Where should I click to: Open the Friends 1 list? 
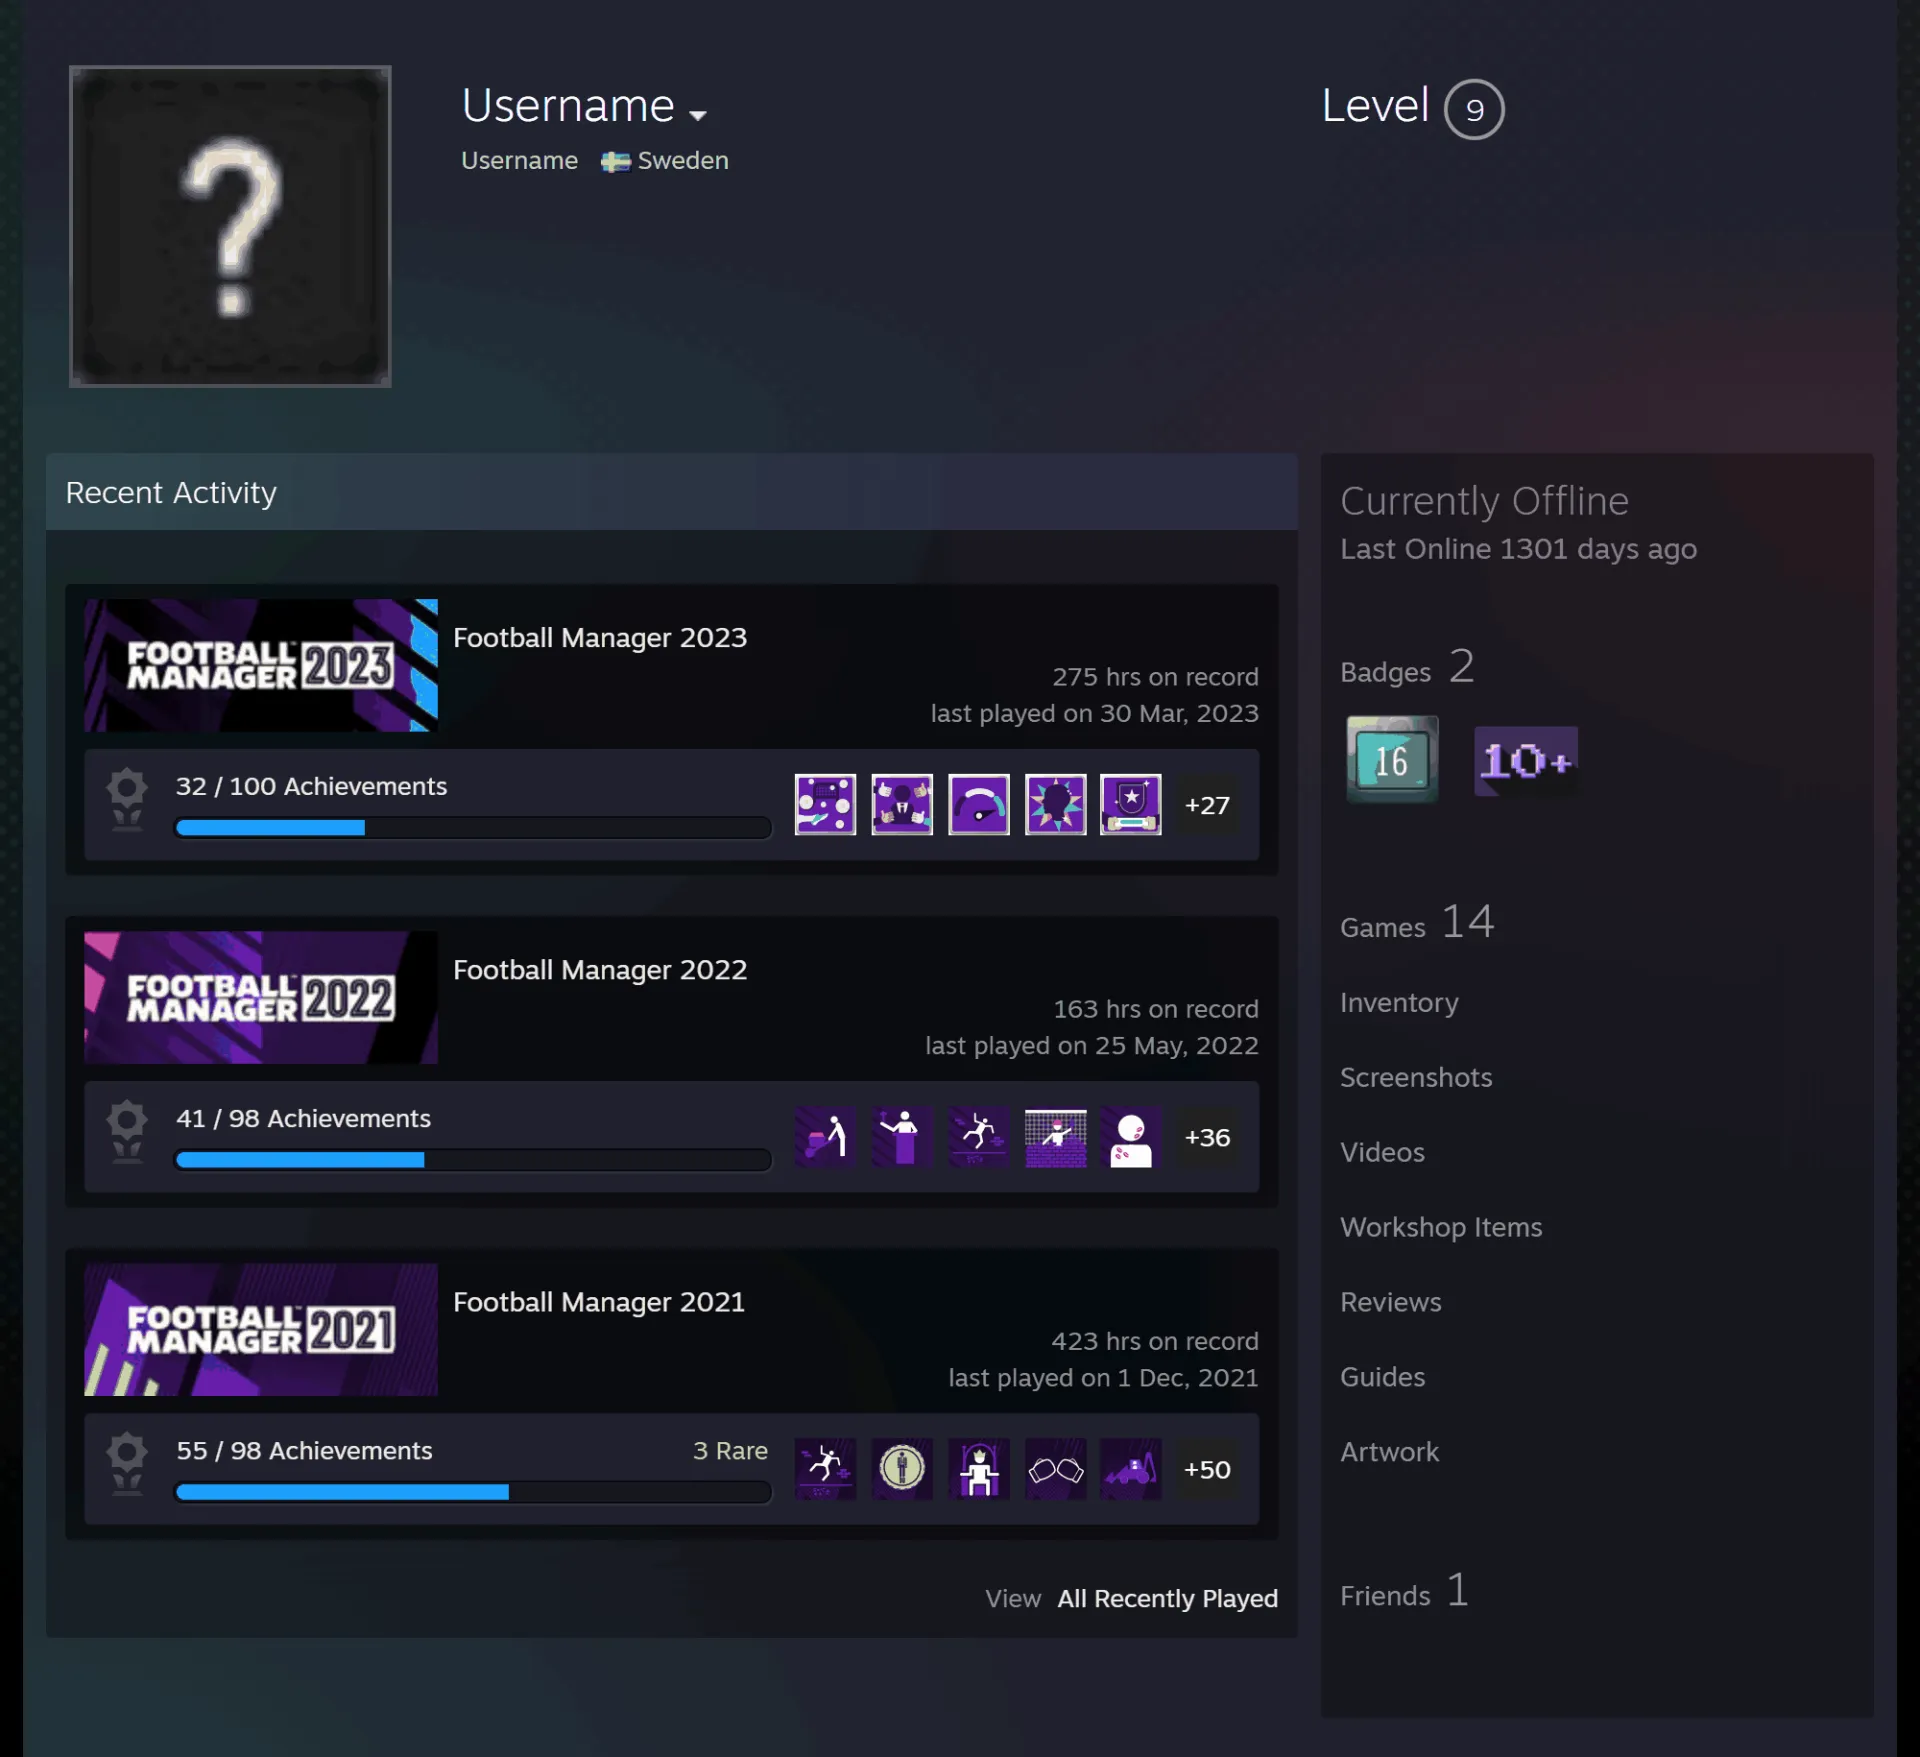pyautogui.click(x=1404, y=1591)
